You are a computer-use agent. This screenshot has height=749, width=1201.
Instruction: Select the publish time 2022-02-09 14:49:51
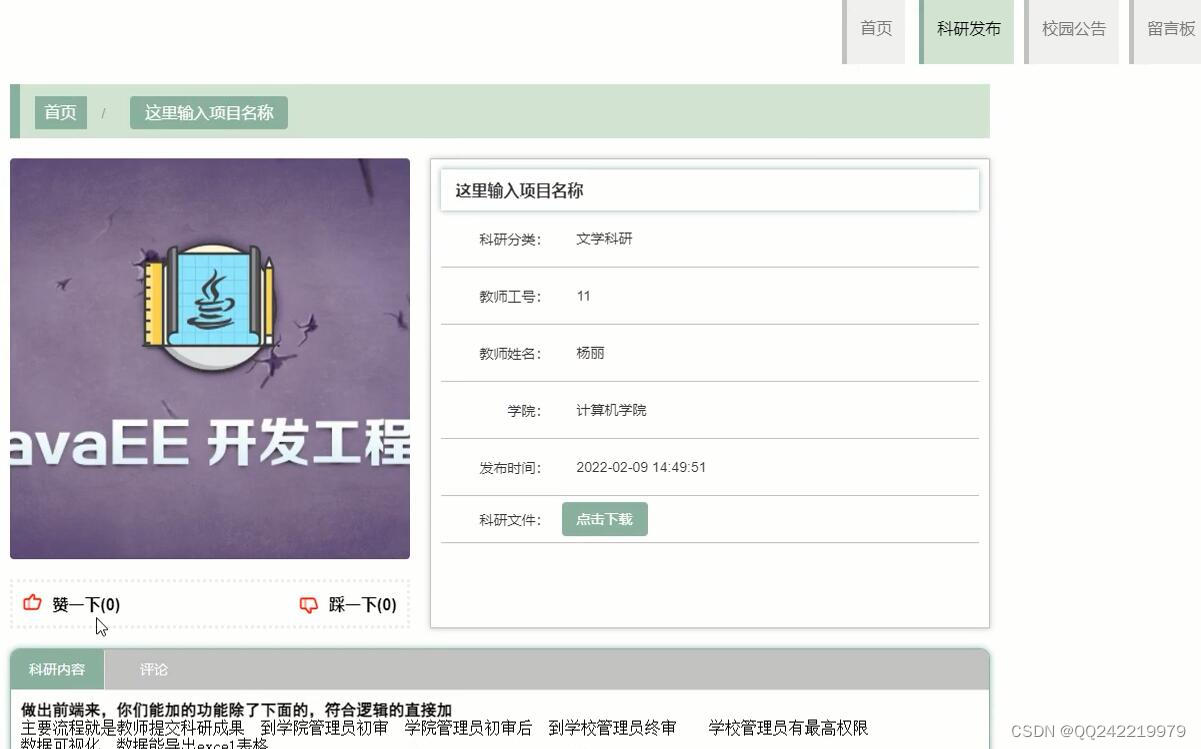click(x=641, y=467)
